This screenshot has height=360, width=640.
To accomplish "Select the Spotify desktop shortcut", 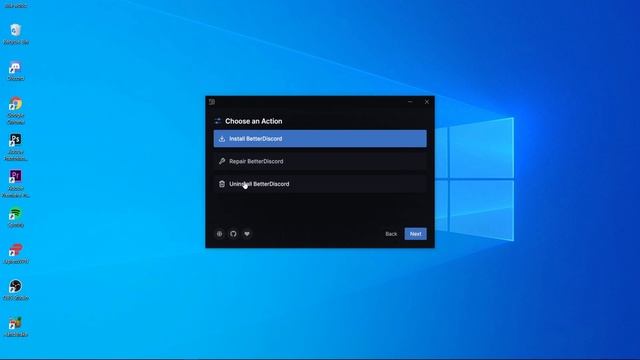I will pos(16,217).
